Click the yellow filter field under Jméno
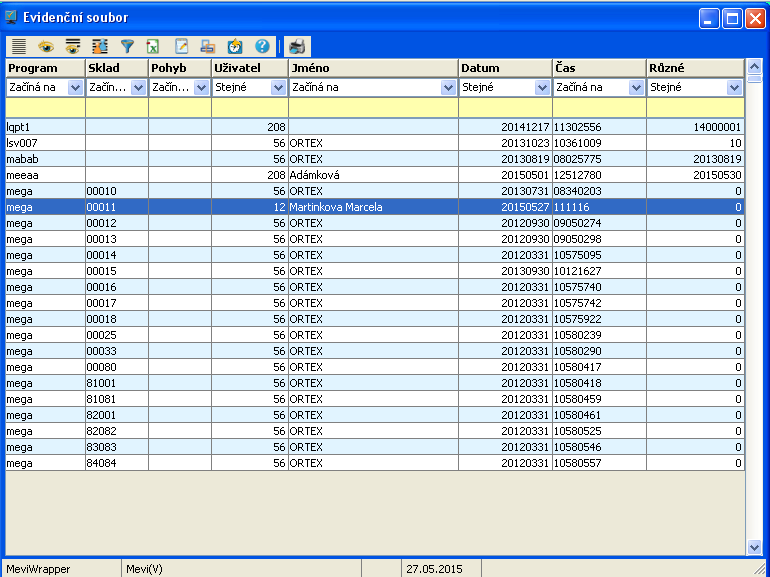770x577 pixels. pos(373,107)
